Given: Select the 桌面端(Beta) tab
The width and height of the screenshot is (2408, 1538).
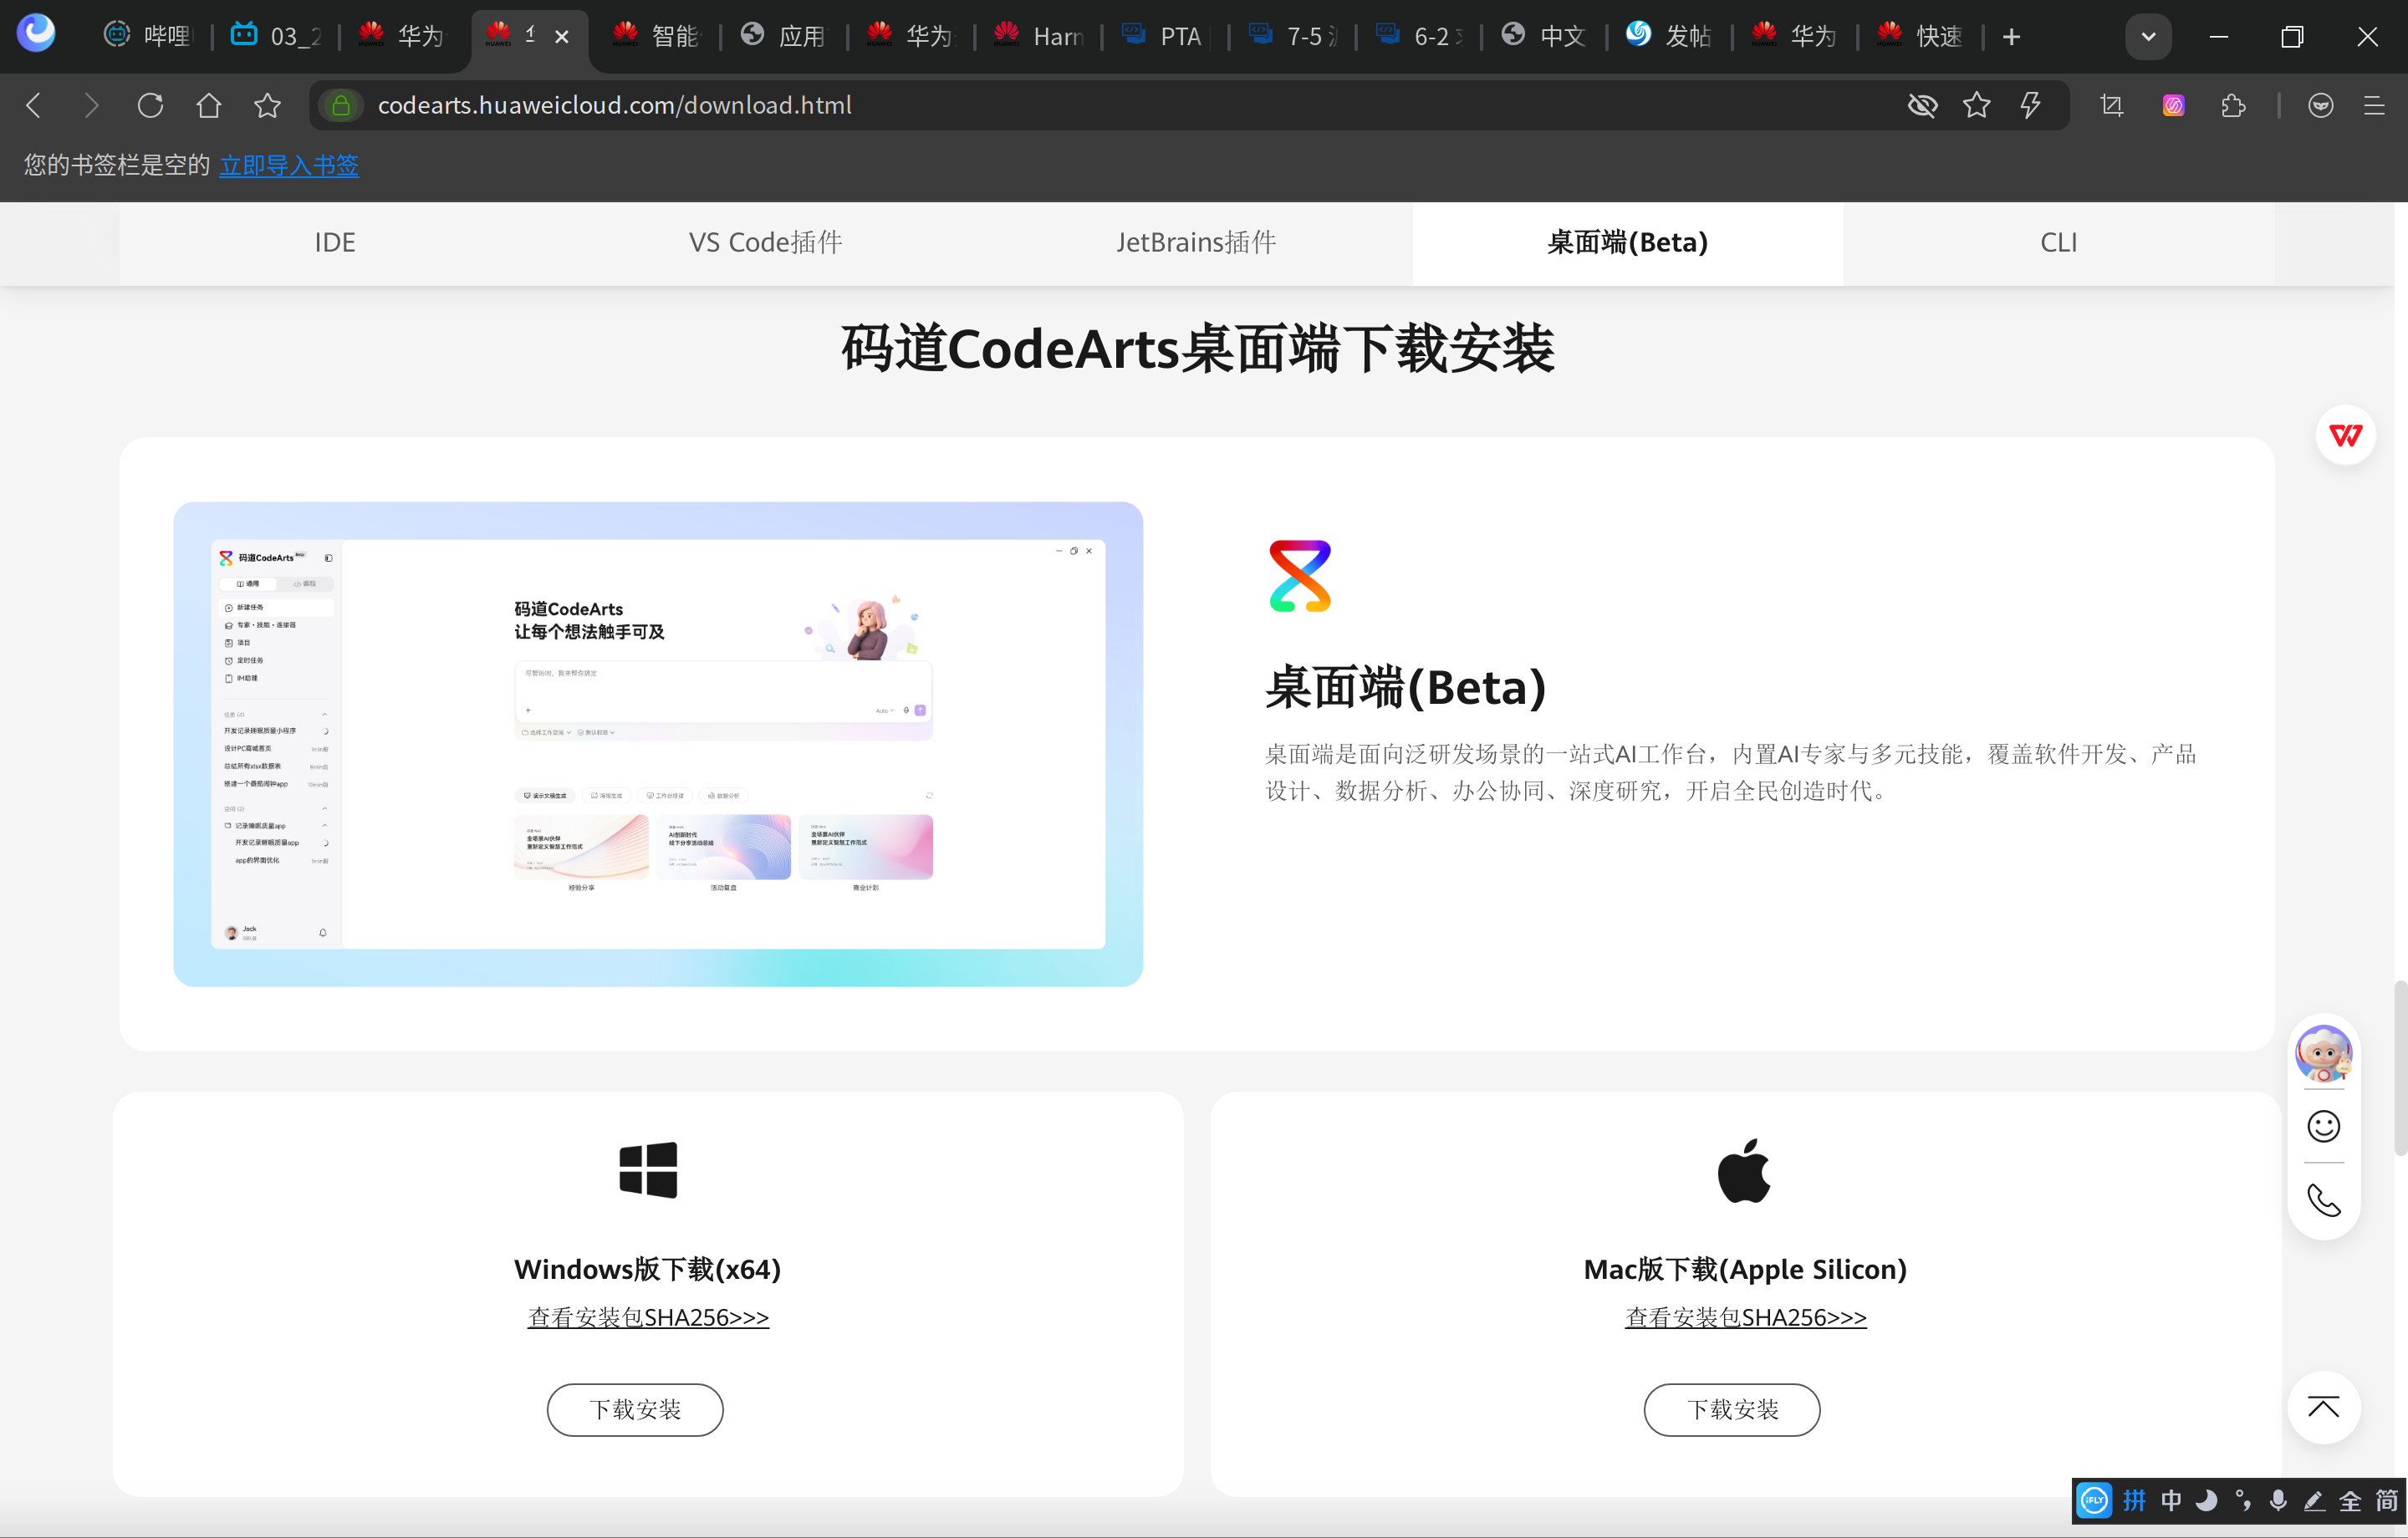Looking at the screenshot, I should (x=1628, y=243).
